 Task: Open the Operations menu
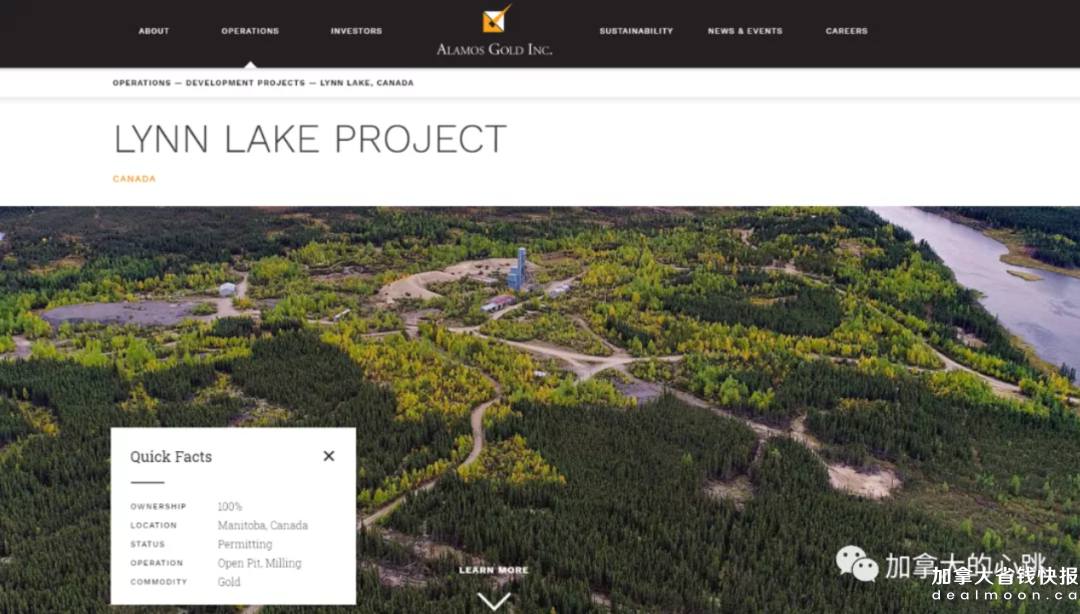(x=250, y=31)
